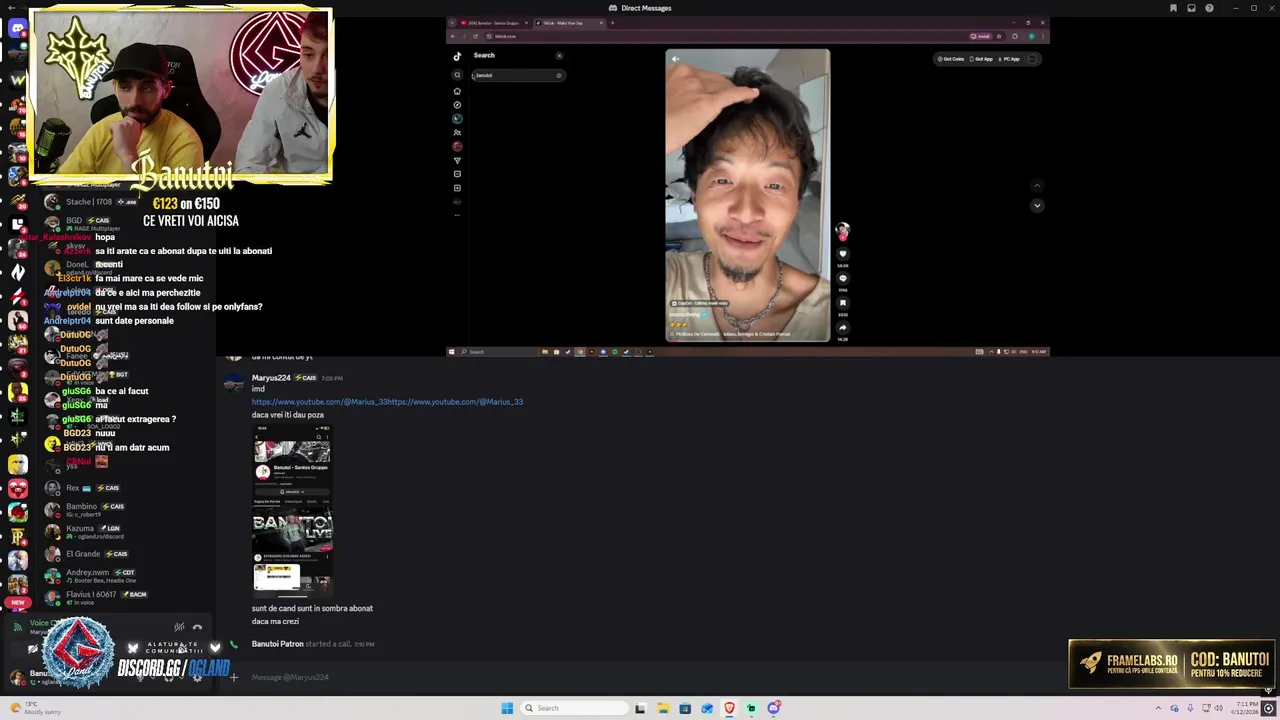Open Discord user settings gear icon
The image size is (1280, 720).
click(x=197, y=677)
